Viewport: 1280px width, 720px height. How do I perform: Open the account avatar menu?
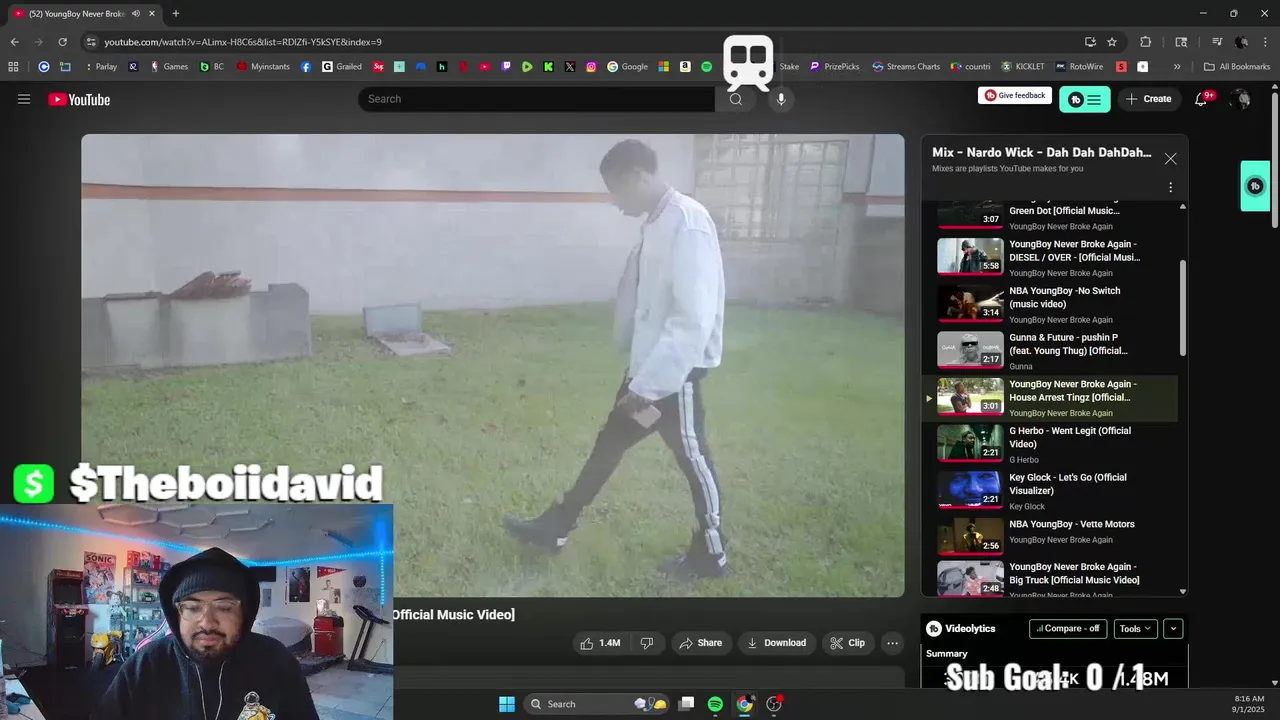(x=1241, y=99)
